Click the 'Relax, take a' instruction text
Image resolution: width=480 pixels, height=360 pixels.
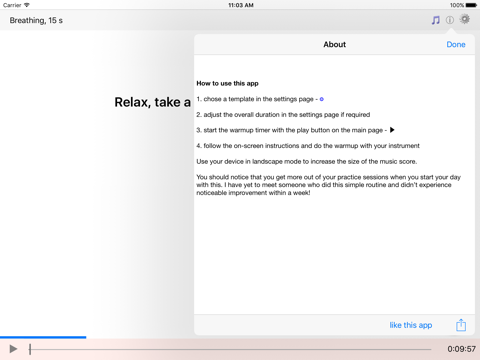153,102
